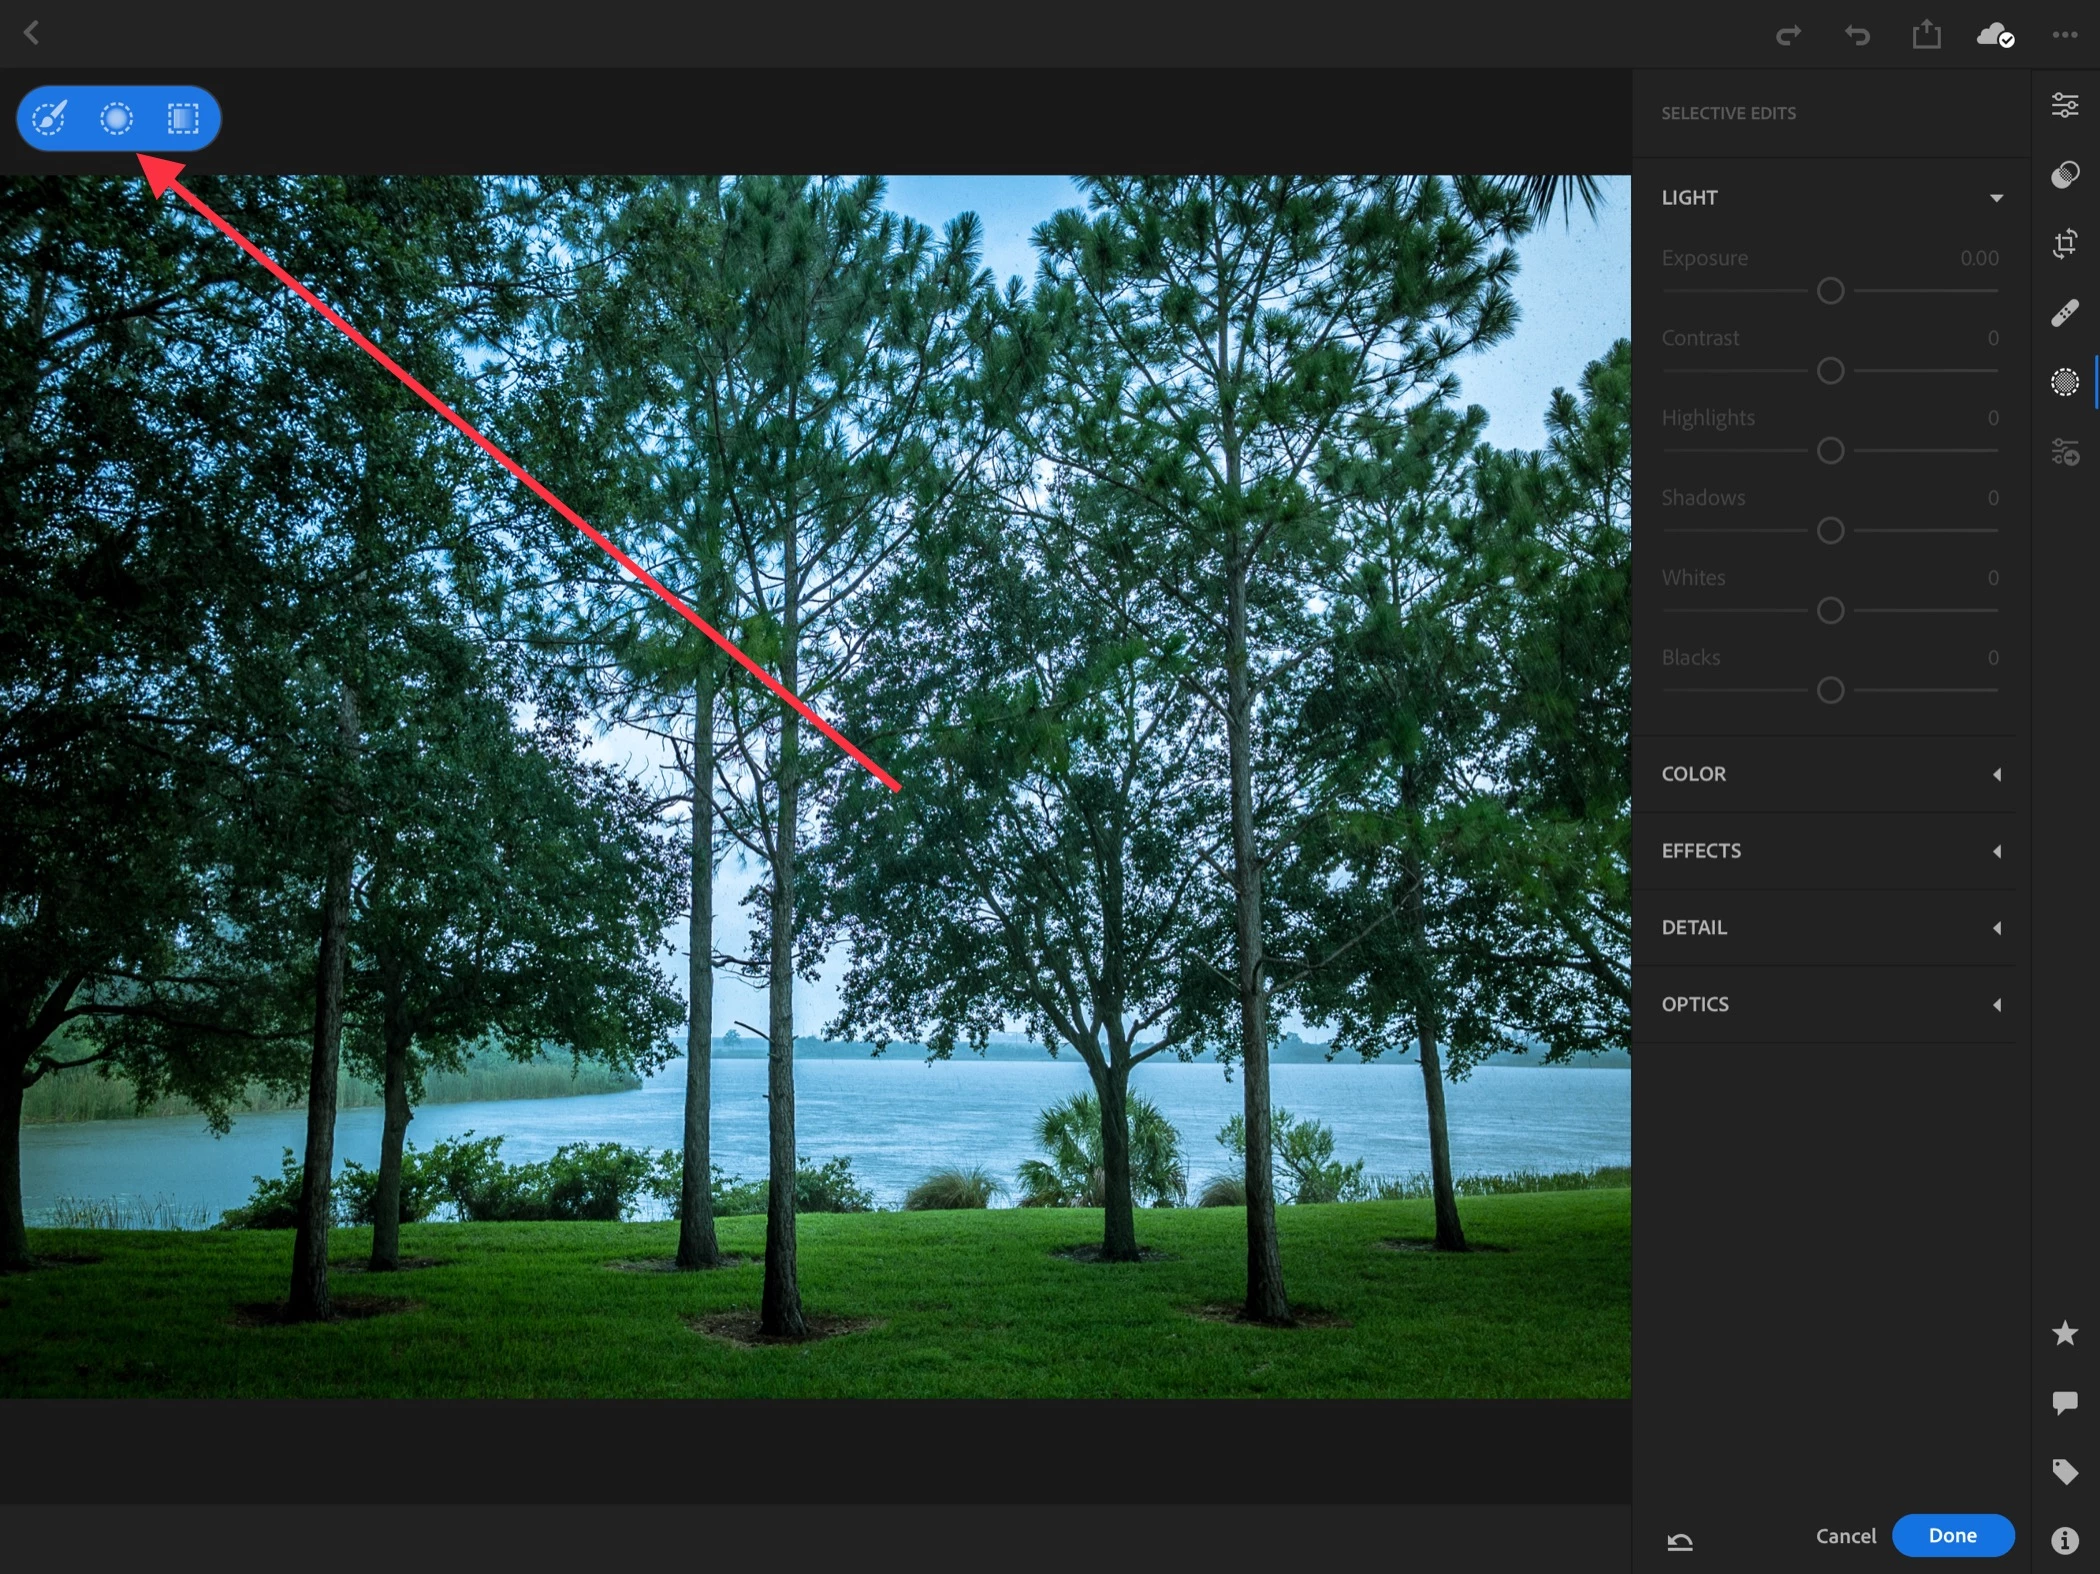Open the Crop and rotate tool
The width and height of the screenshot is (2100, 1574).
click(2064, 244)
